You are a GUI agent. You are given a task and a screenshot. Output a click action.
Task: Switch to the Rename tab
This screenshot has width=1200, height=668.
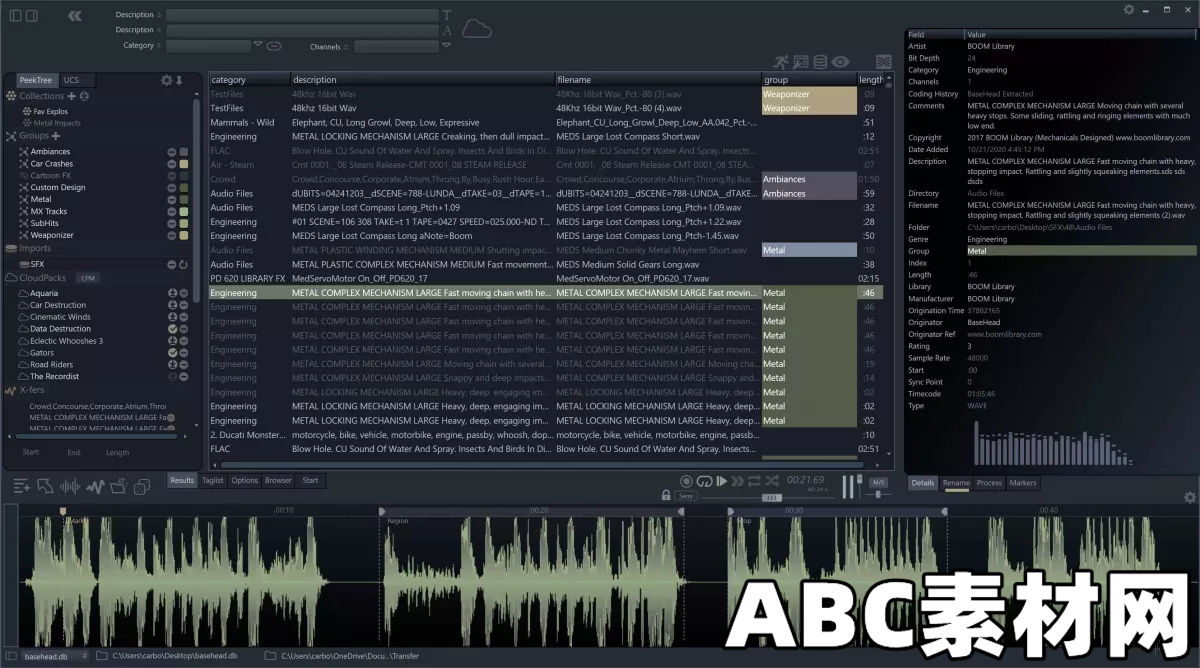[956, 483]
